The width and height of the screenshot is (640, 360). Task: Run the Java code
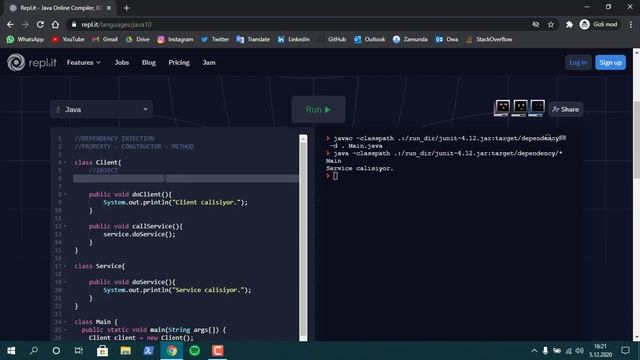[318, 109]
